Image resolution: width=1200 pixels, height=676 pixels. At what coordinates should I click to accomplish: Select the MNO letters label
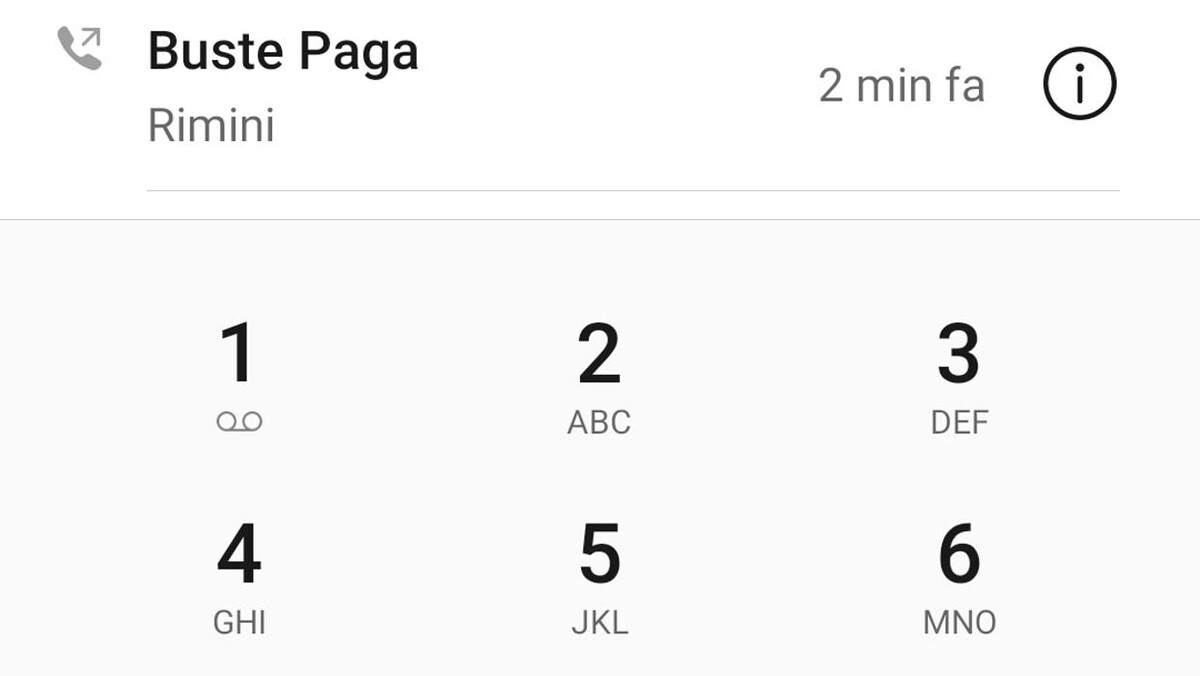(959, 623)
